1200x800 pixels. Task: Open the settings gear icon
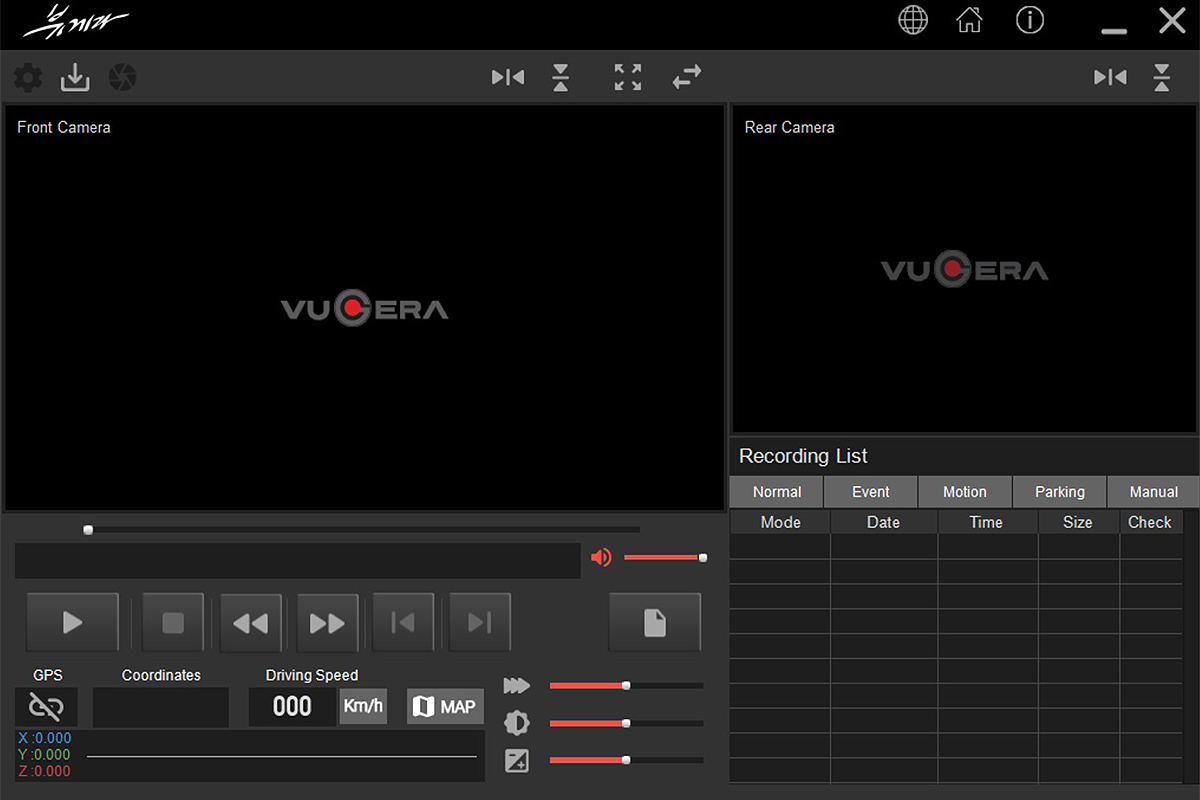click(28, 78)
